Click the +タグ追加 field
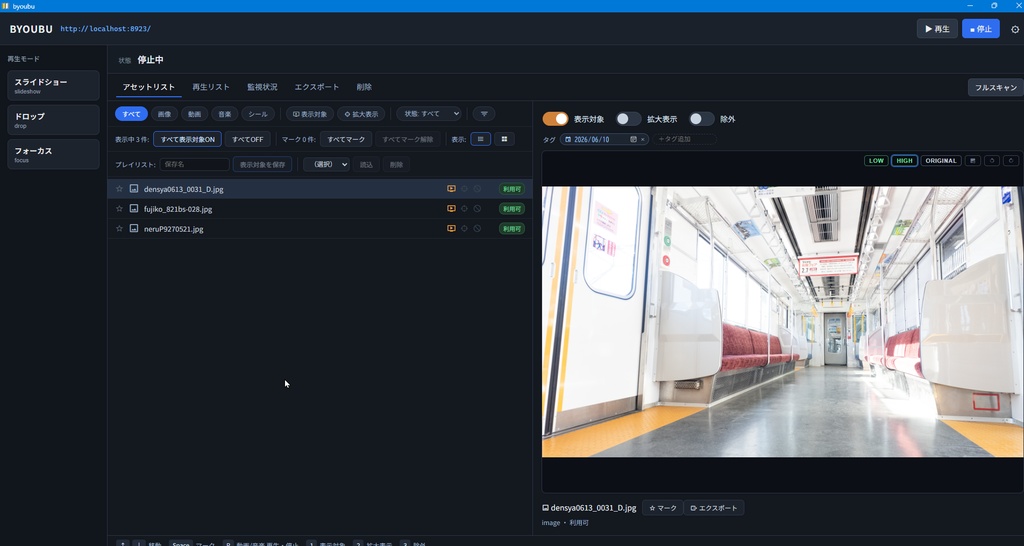The height and width of the screenshot is (546, 1024). [684, 139]
